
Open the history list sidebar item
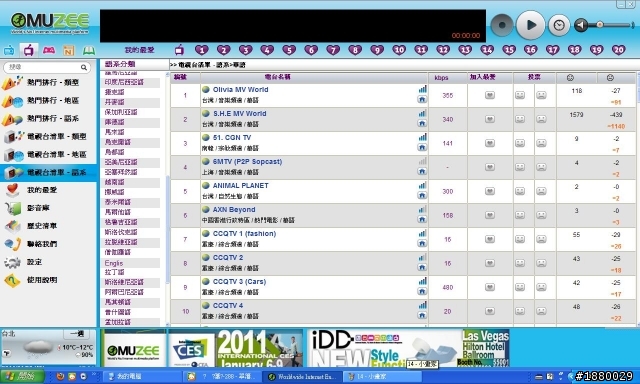click(x=48, y=226)
